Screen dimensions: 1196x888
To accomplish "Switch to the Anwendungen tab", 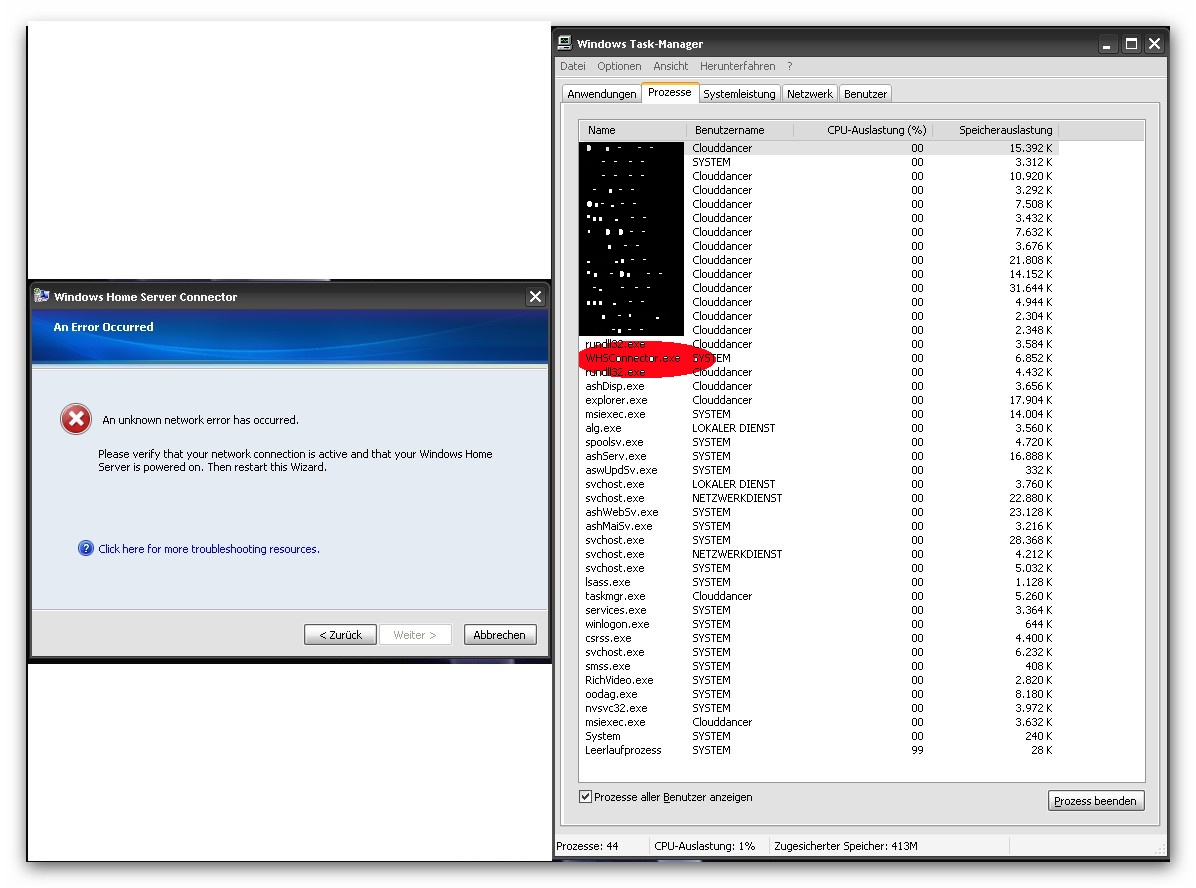I will pos(601,94).
